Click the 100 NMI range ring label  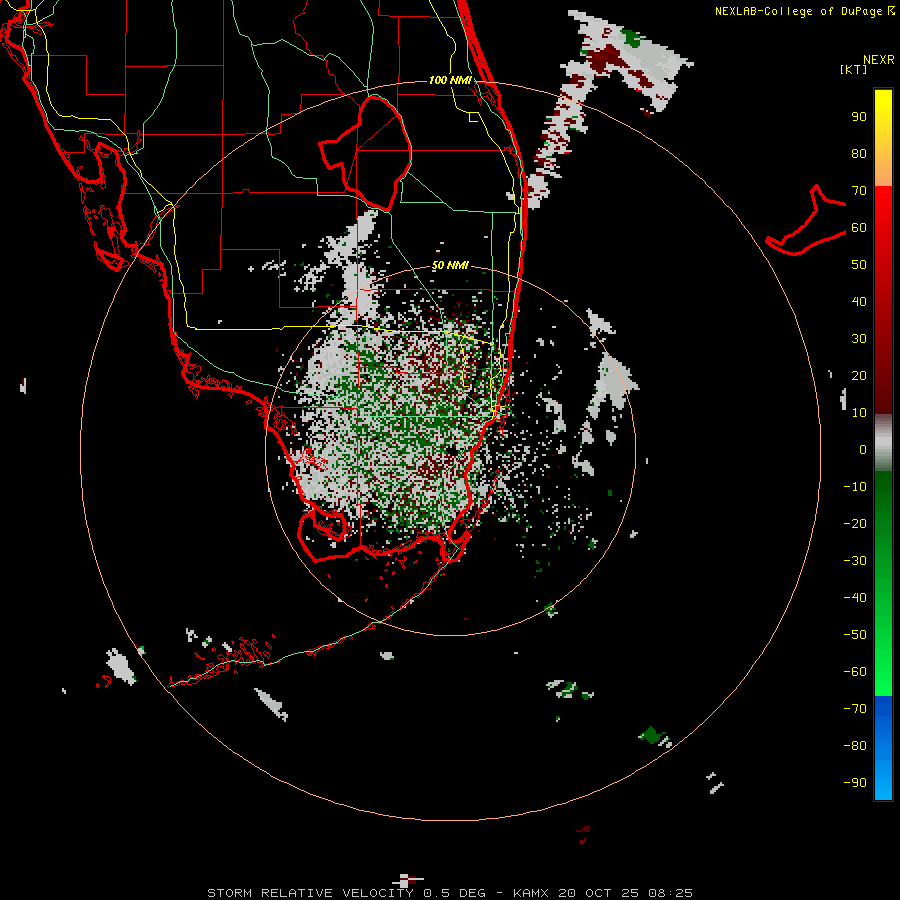click(450, 80)
